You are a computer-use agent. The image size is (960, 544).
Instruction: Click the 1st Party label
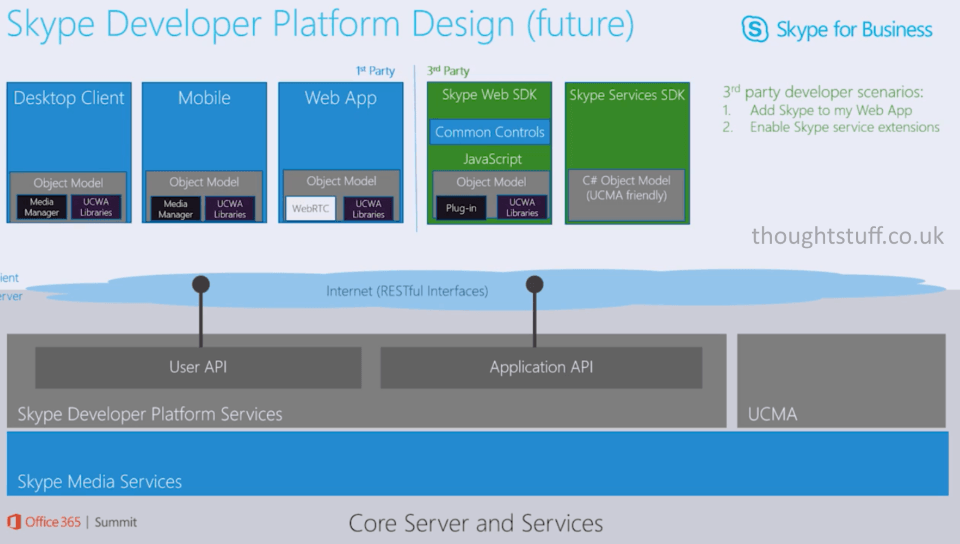point(375,71)
